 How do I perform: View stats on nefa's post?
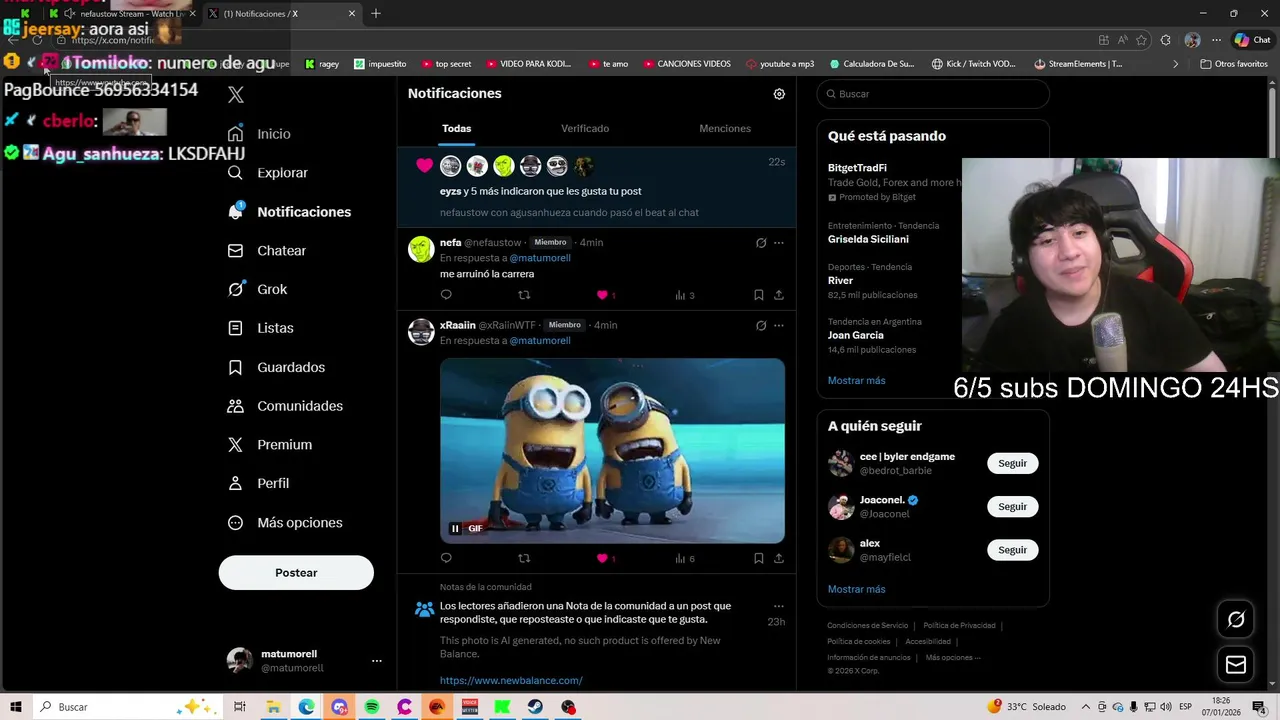tap(685, 295)
